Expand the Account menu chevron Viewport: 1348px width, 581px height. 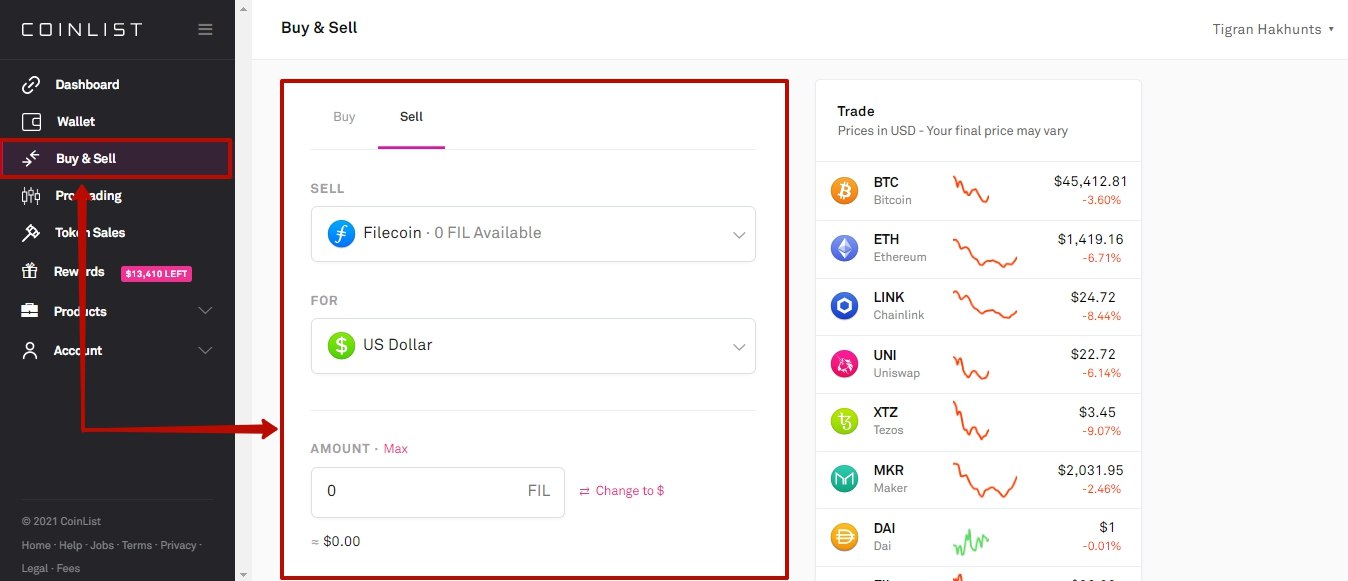pos(205,350)
